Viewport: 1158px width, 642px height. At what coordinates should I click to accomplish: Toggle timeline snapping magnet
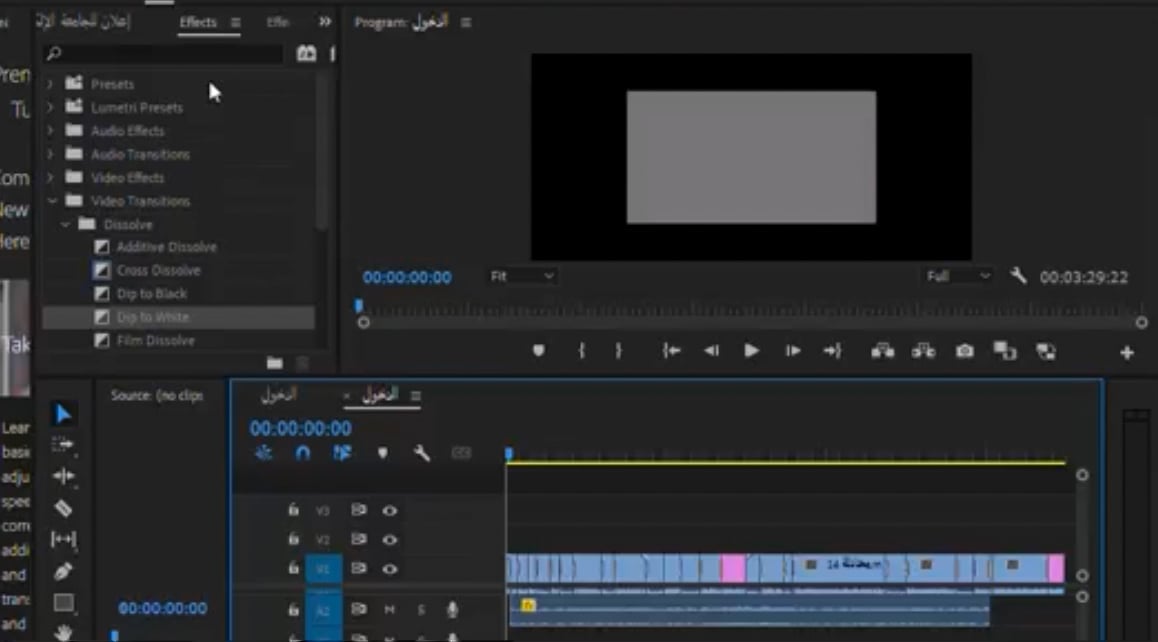pyautogui.click(x=303, y=453)
